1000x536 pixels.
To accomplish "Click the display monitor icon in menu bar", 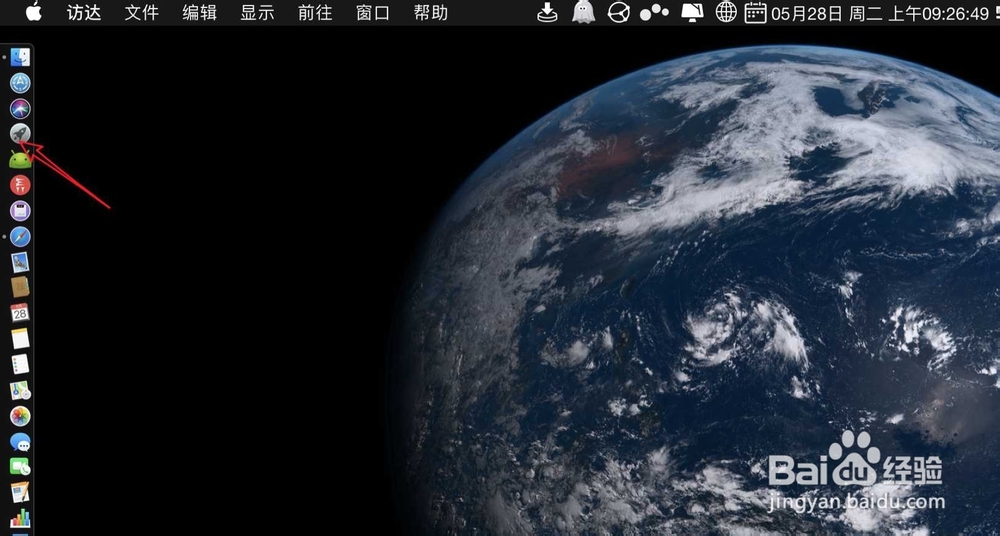I will (x=693, y=12).
